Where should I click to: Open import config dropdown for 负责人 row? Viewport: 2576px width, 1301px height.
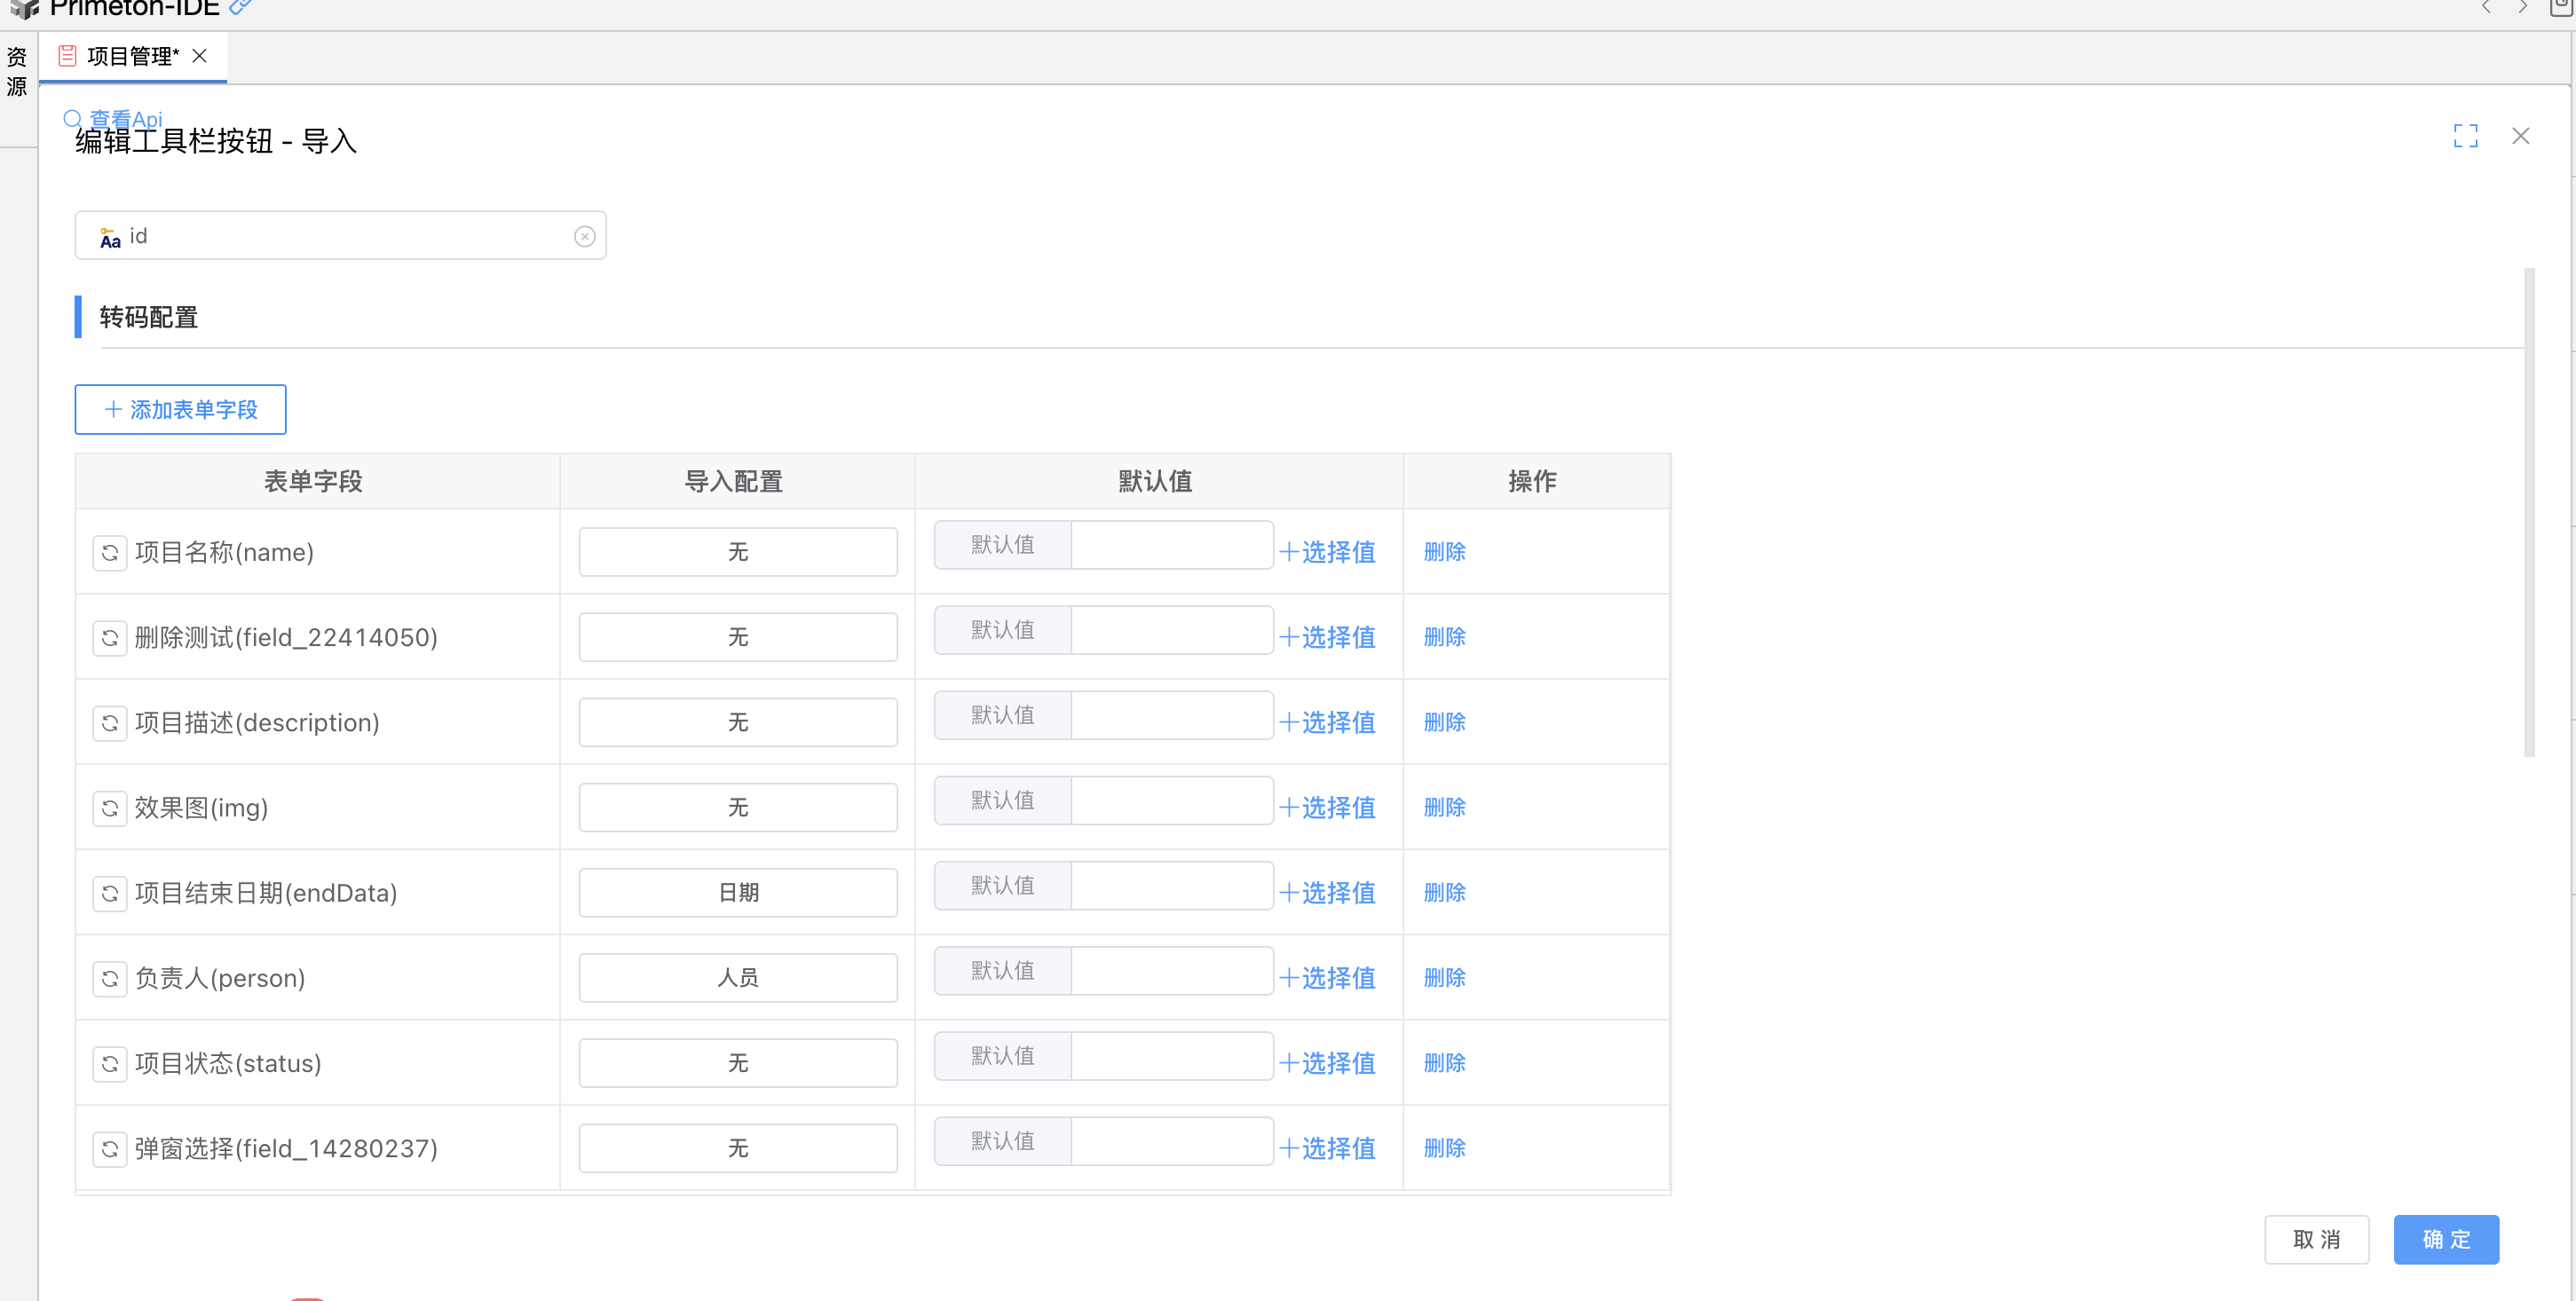[x=738, y=977]
